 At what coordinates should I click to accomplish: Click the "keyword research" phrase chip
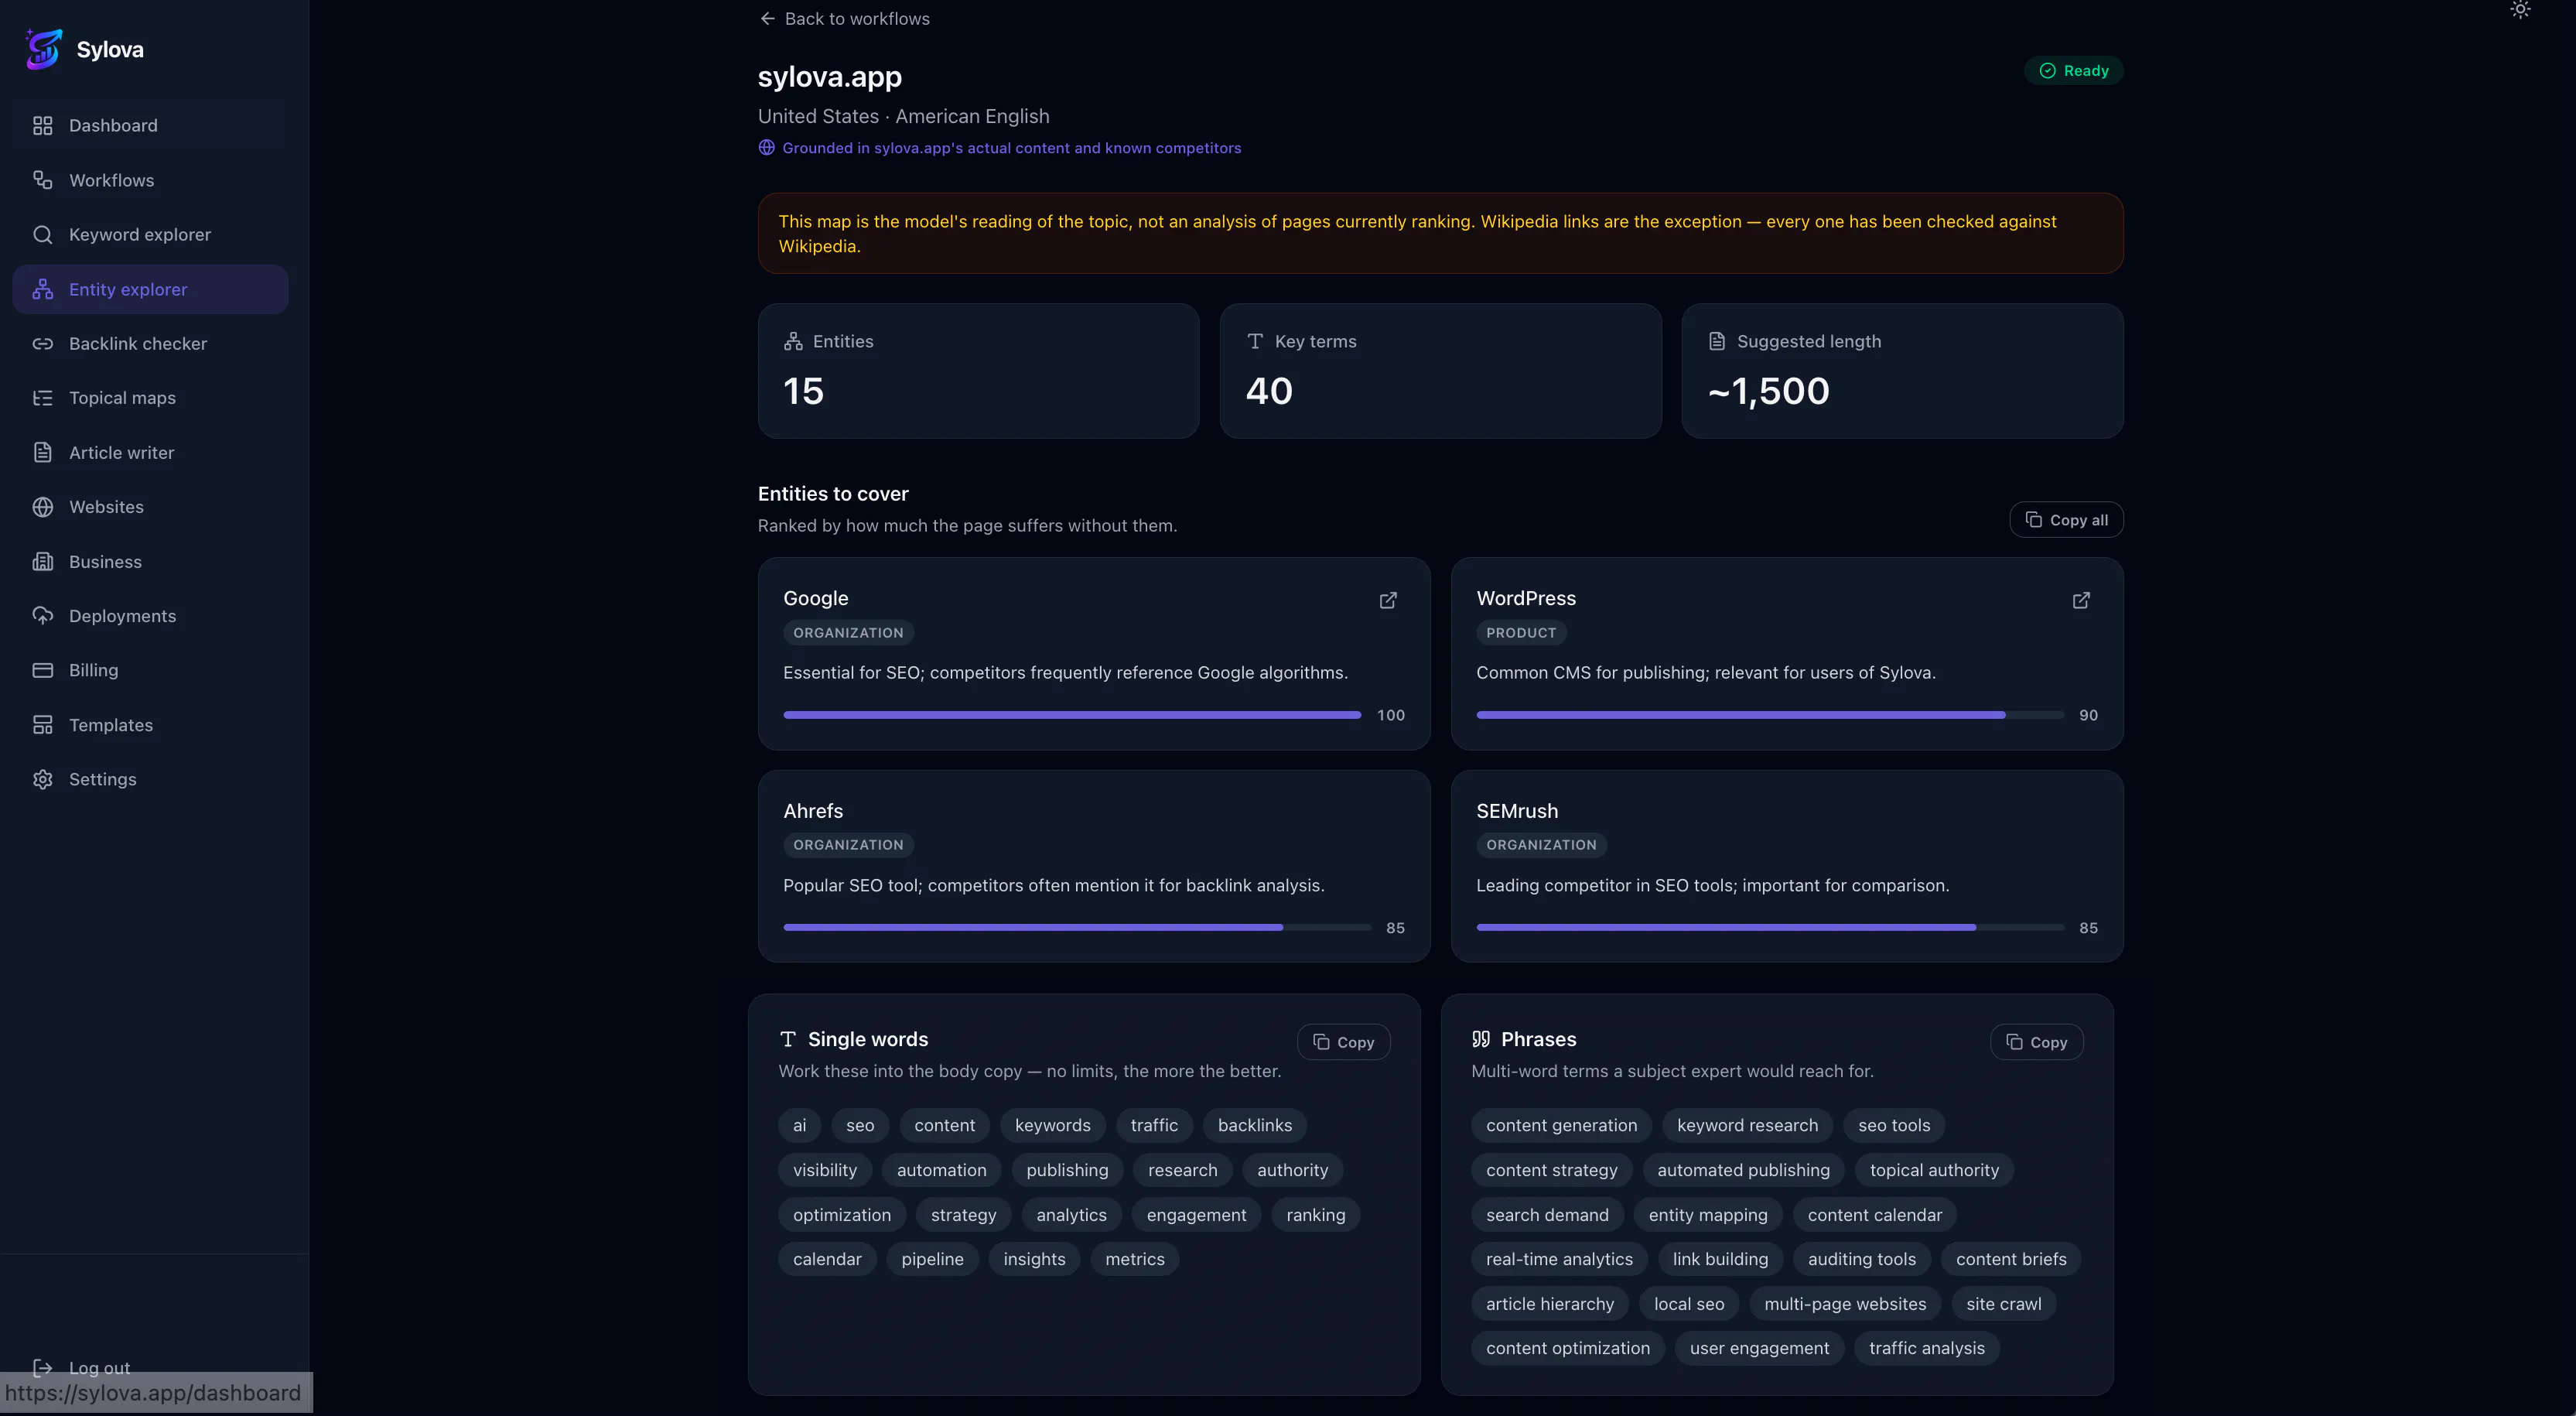tap(1747, 1125)
